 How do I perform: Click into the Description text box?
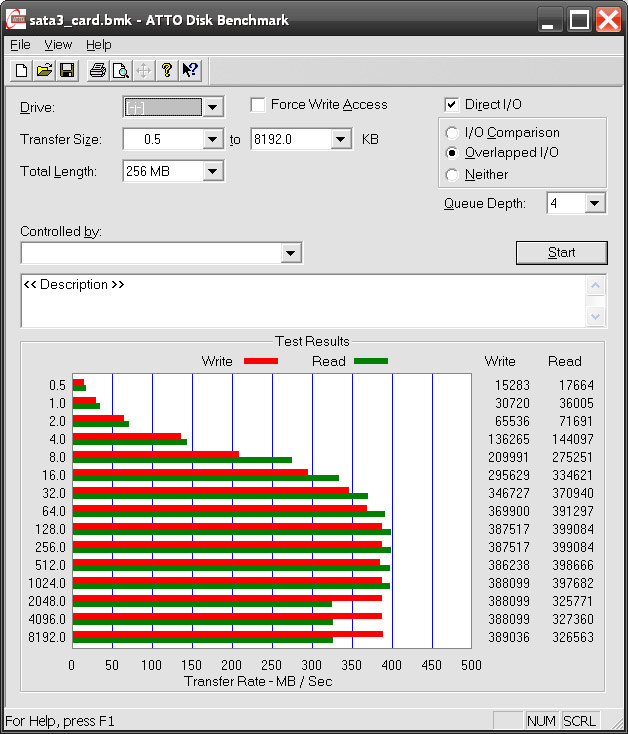[x=303, y=301]
